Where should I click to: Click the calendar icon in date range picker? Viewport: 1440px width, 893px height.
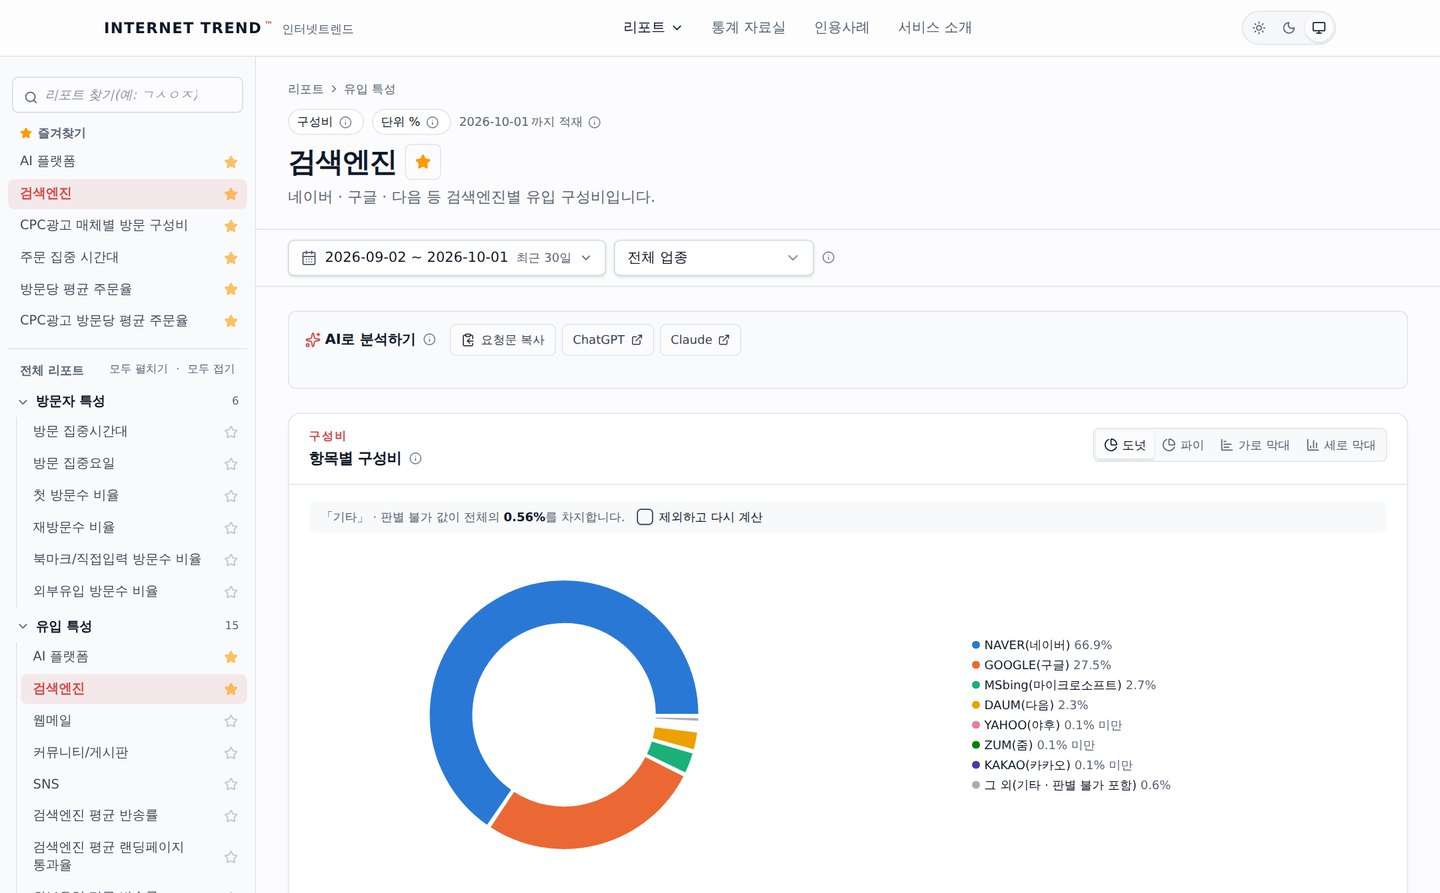[x=309, y=257]
